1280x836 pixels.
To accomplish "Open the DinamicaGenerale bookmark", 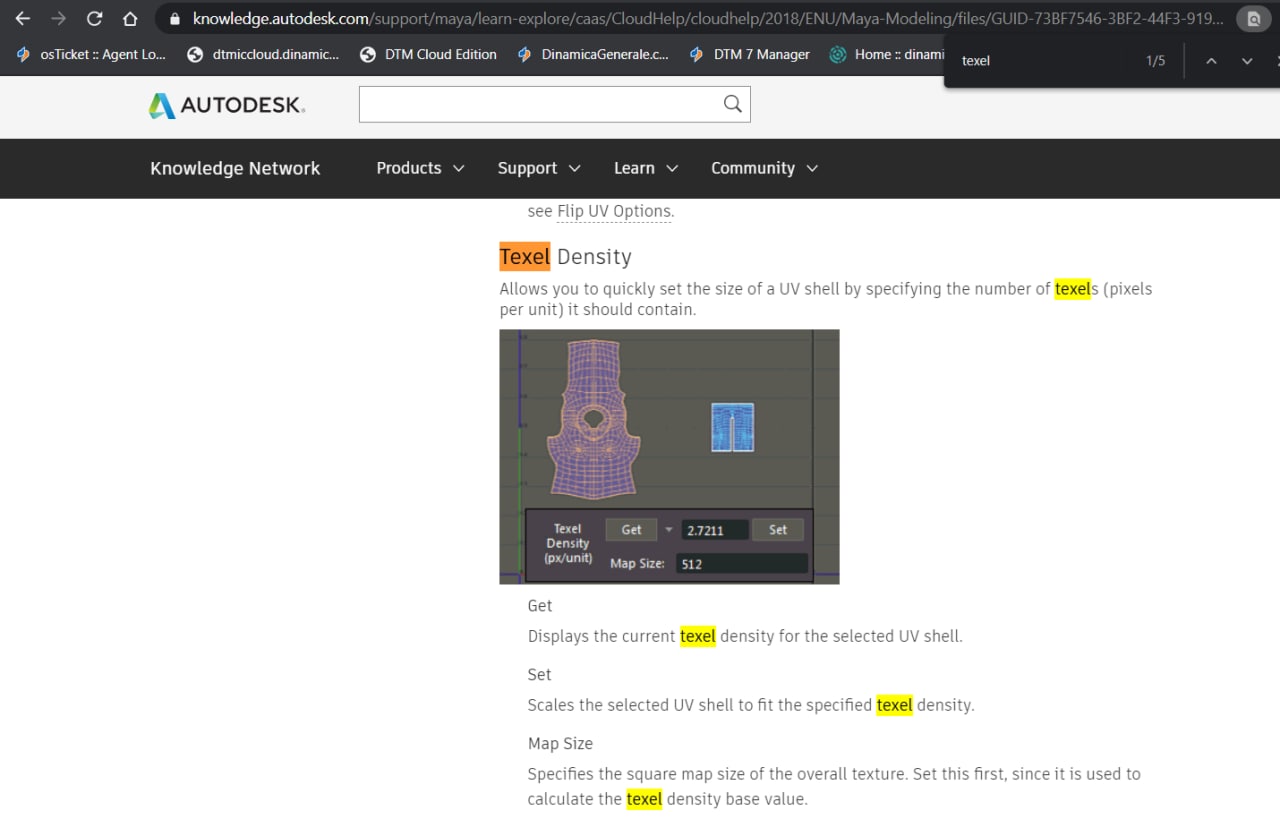I will [x=593, y=55].
